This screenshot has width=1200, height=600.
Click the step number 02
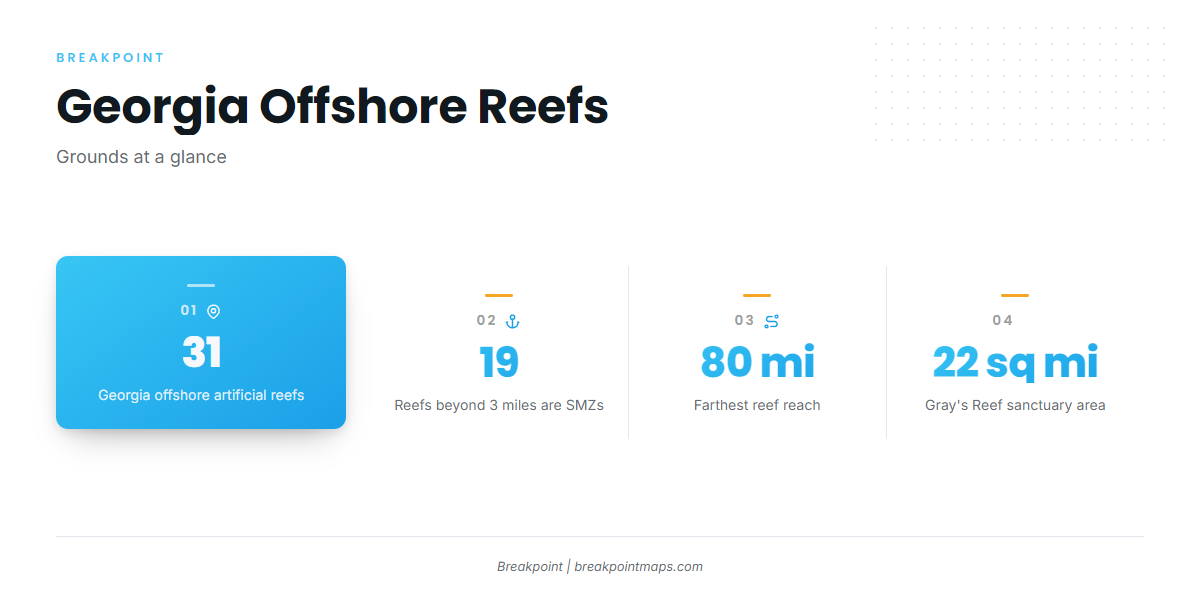click(487, 321)
